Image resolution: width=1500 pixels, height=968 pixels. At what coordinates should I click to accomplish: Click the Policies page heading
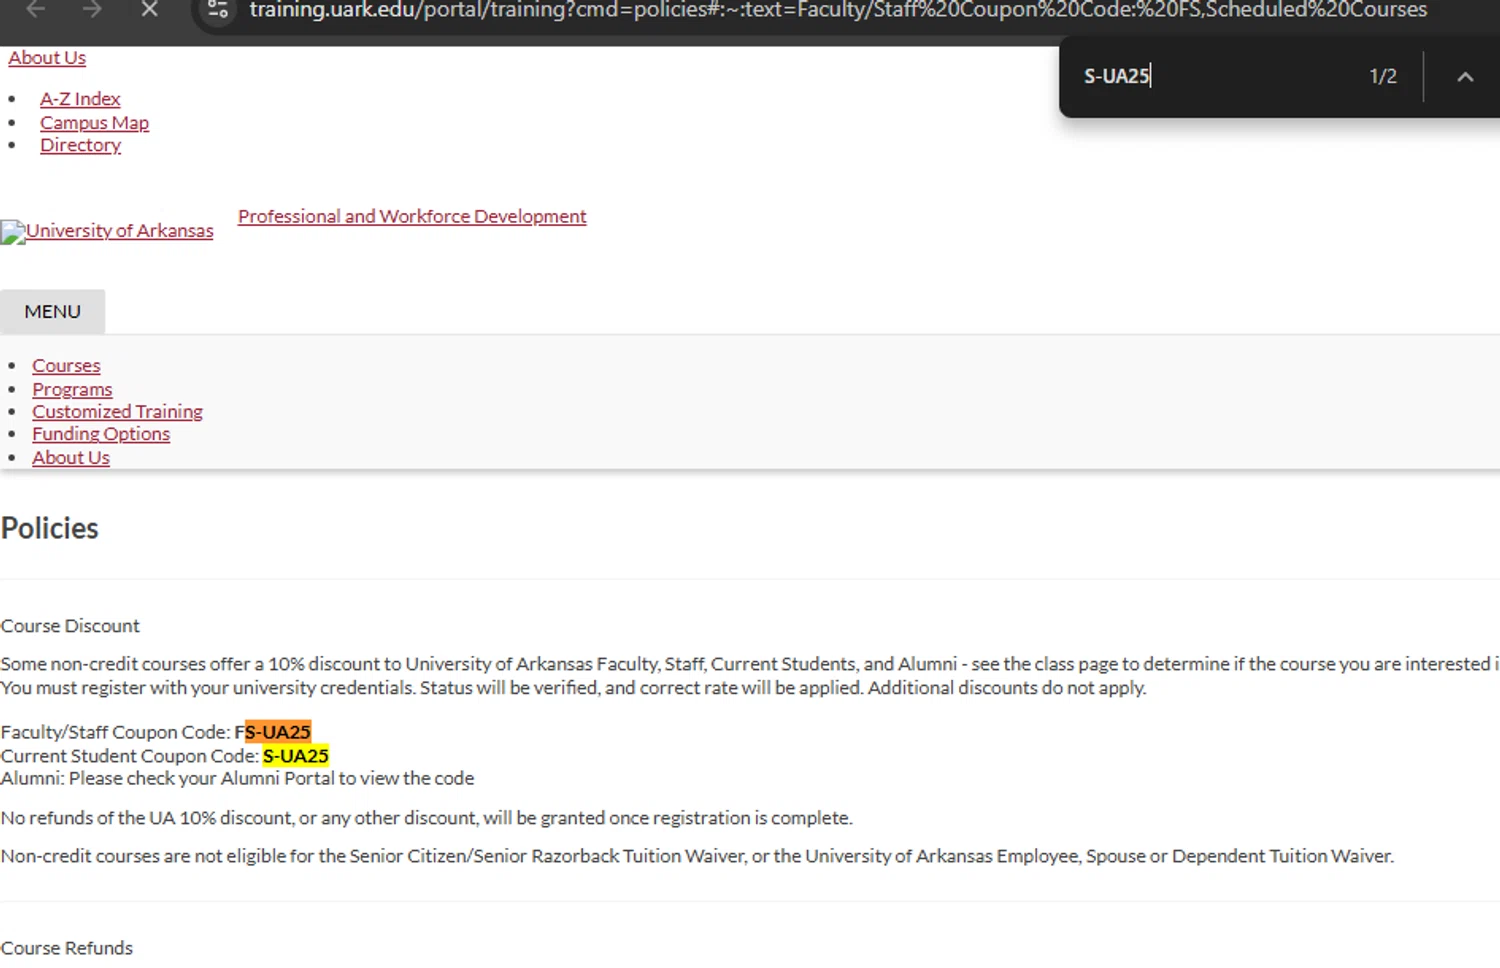50,528
